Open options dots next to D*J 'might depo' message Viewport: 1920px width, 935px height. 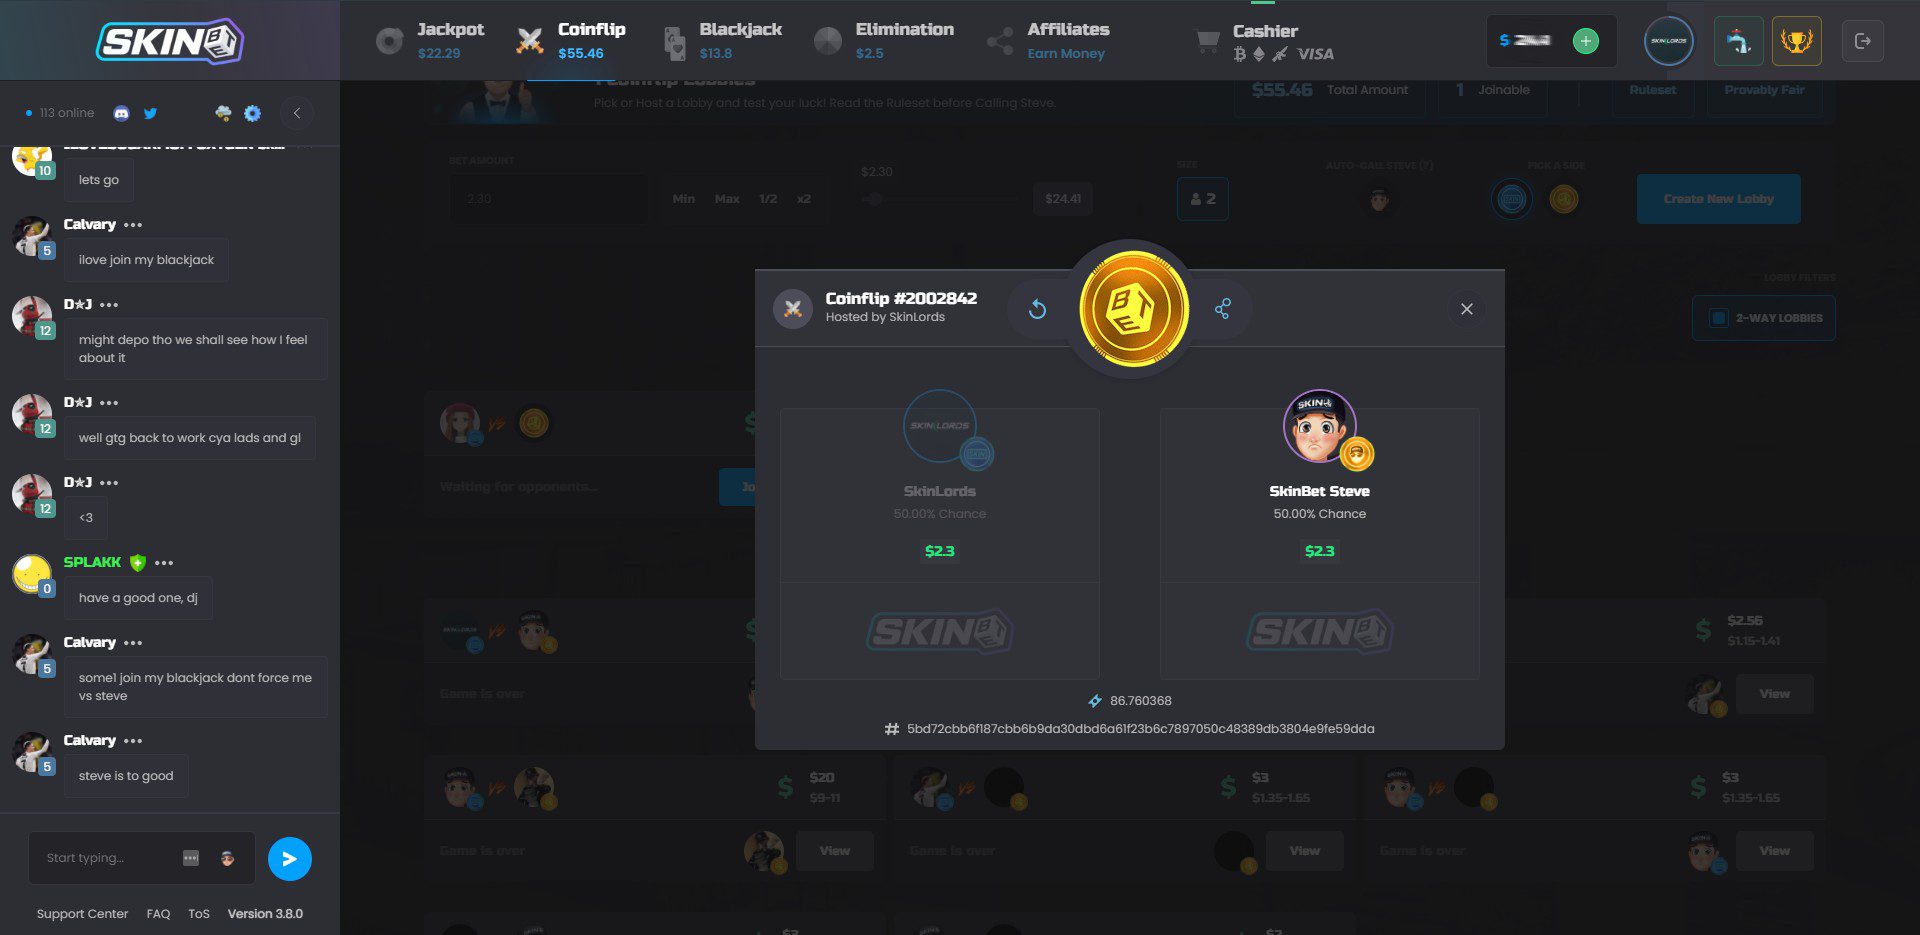click(109, 305)
